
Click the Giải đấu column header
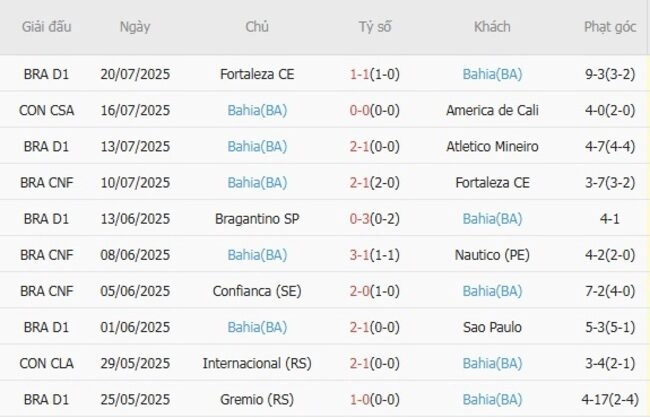click(x=46, y=27)
